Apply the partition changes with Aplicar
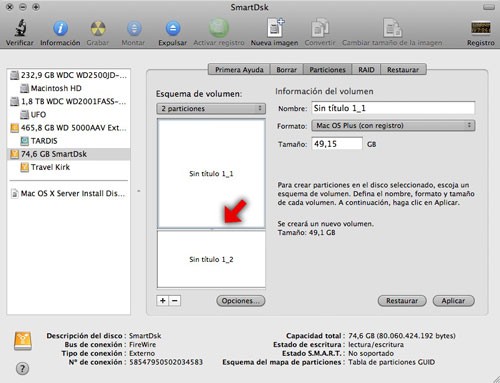500x383 pixels. click(453, 301)
